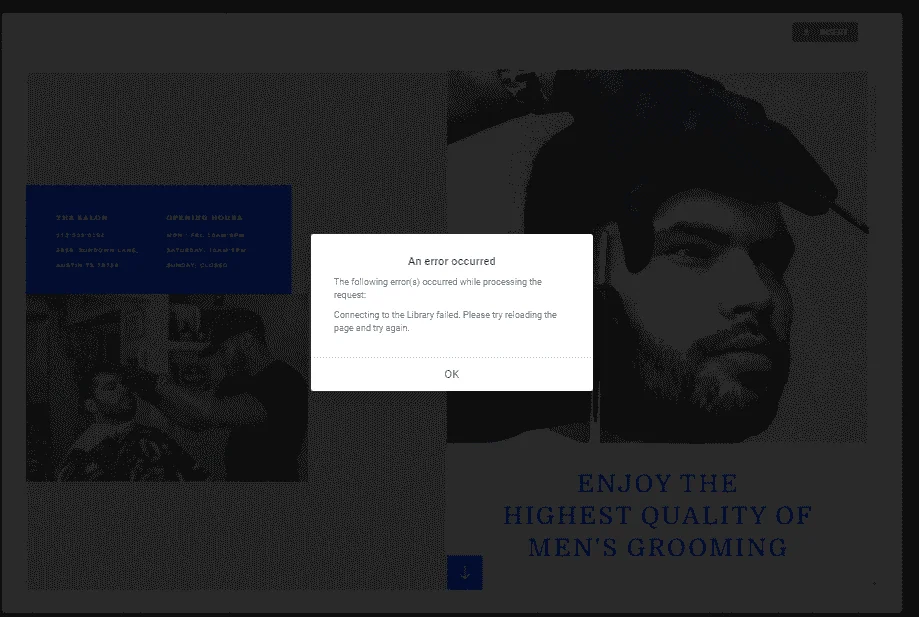Click the 'An error occurred' dialog title
The width and height of the screenshot is (919, 617).
pyautogui.click(x=451, y=261)
